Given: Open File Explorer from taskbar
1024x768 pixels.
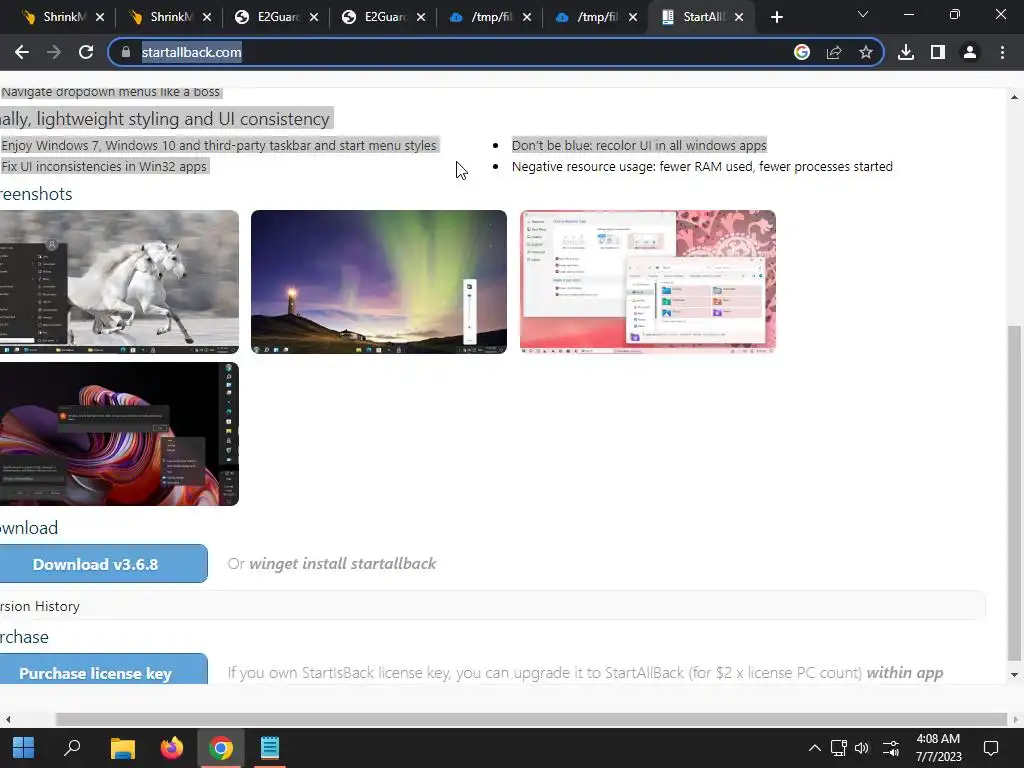Looking at the screenshot, I should (122, 748).
